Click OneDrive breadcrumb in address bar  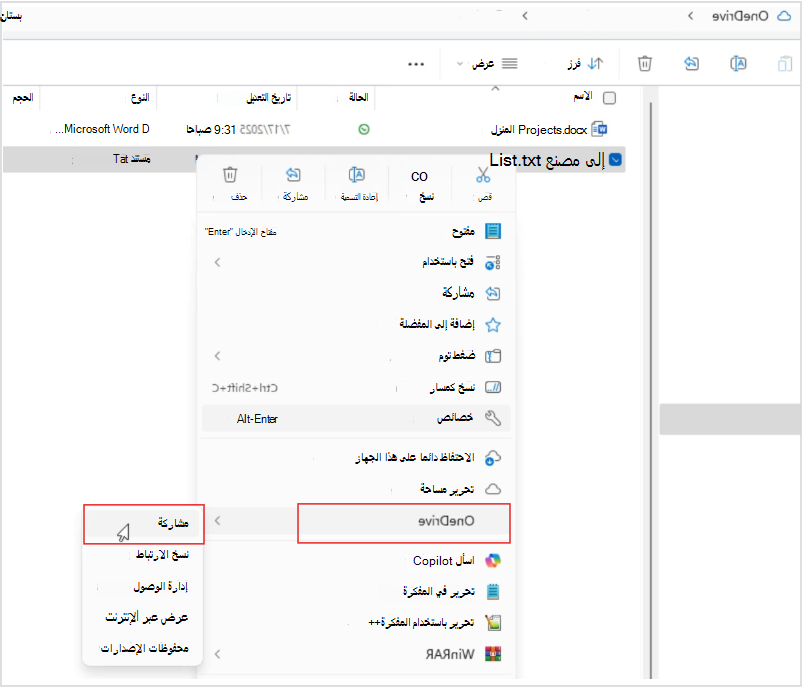[740, 16]
